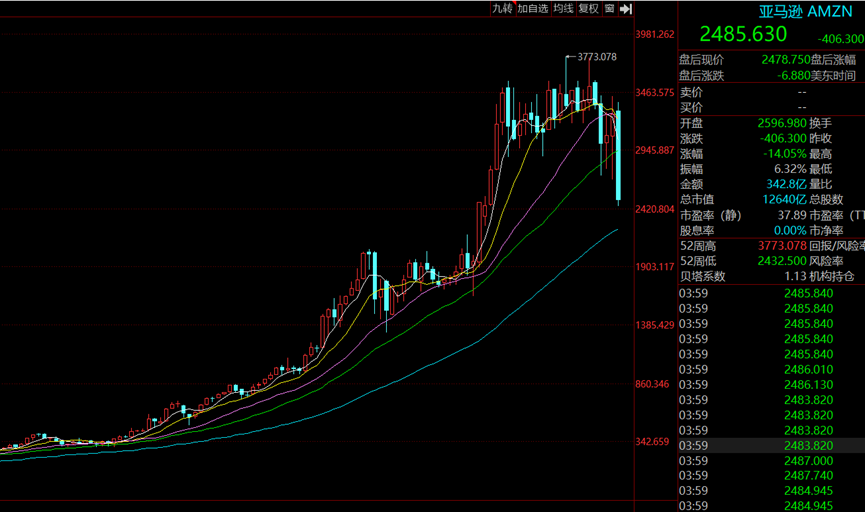Click the 九转 indicator button

[x=503, y=8]
